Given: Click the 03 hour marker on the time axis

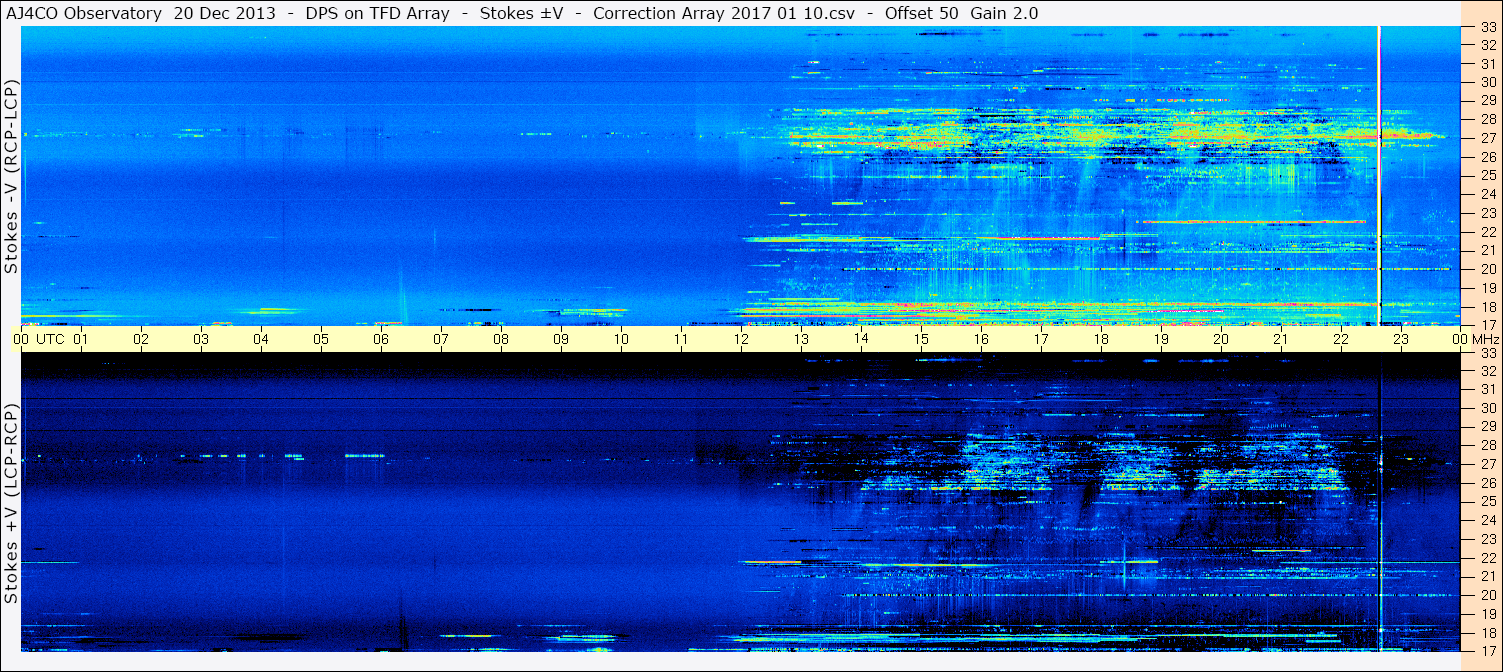Looking at the screenshot, I should tap(201, 339).
